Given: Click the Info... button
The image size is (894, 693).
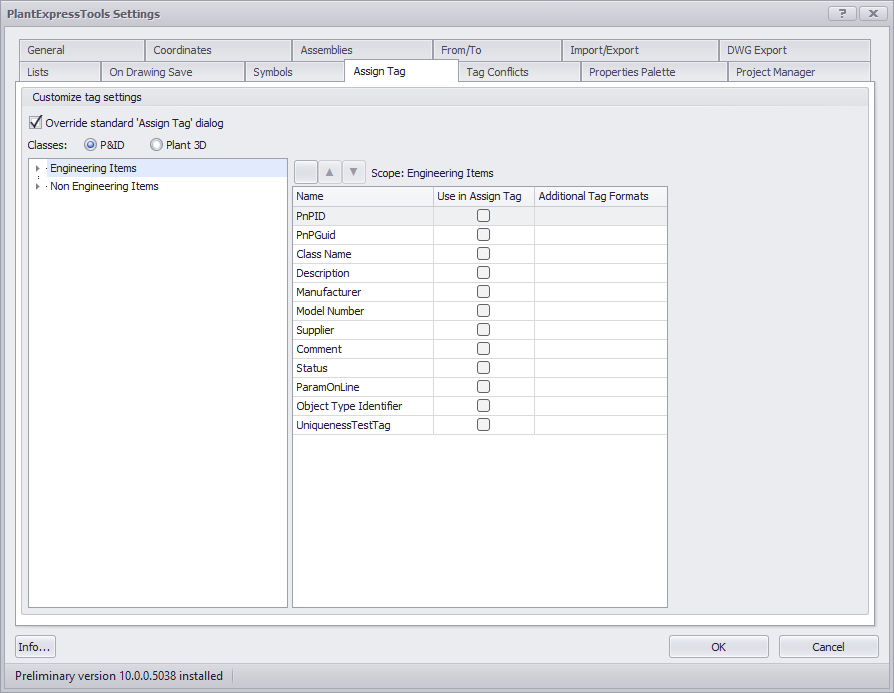Looking at the screenshot, I should click(35, 647).
